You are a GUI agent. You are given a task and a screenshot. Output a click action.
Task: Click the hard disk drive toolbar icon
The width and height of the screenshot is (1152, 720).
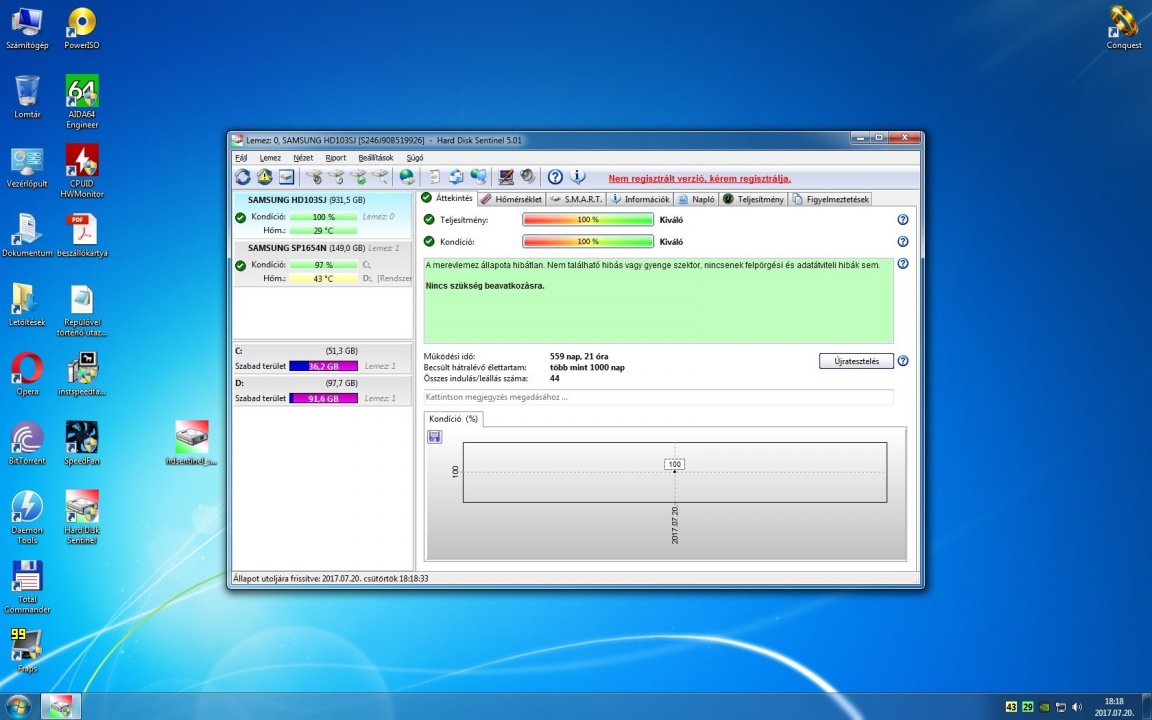pyautogui.click(x=287, y=177)
